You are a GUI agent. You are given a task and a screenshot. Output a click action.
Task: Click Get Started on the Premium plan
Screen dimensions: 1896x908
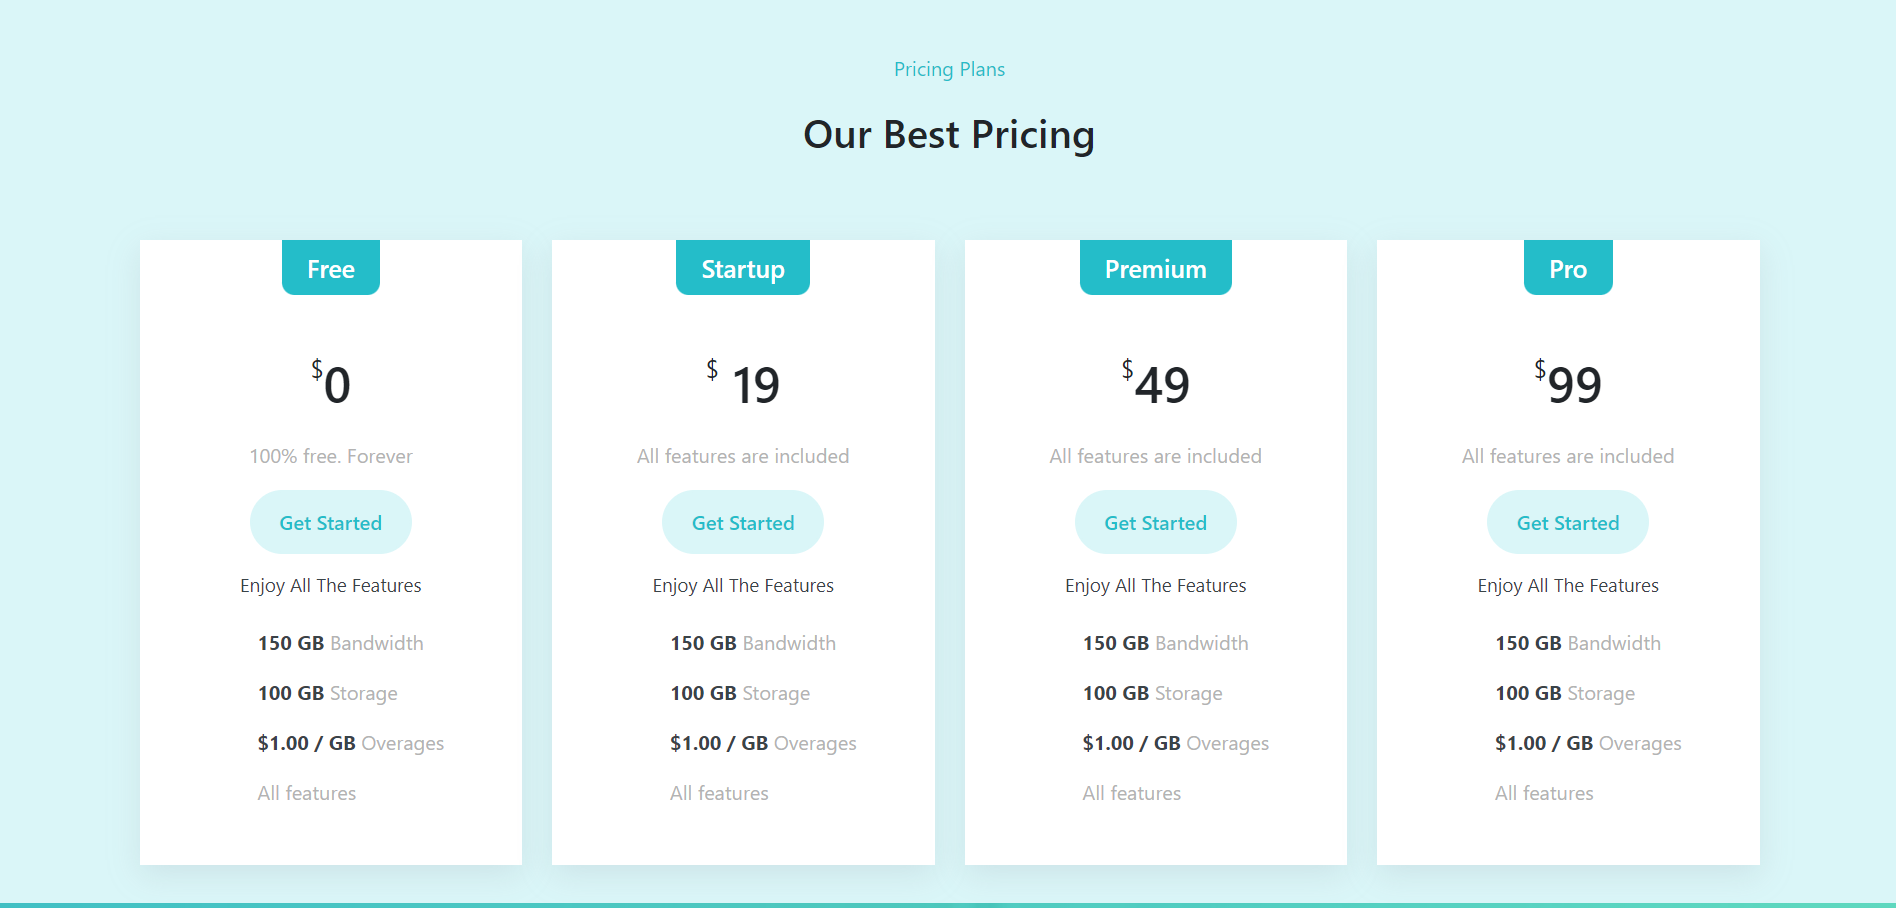click(x=1156, y=522)
